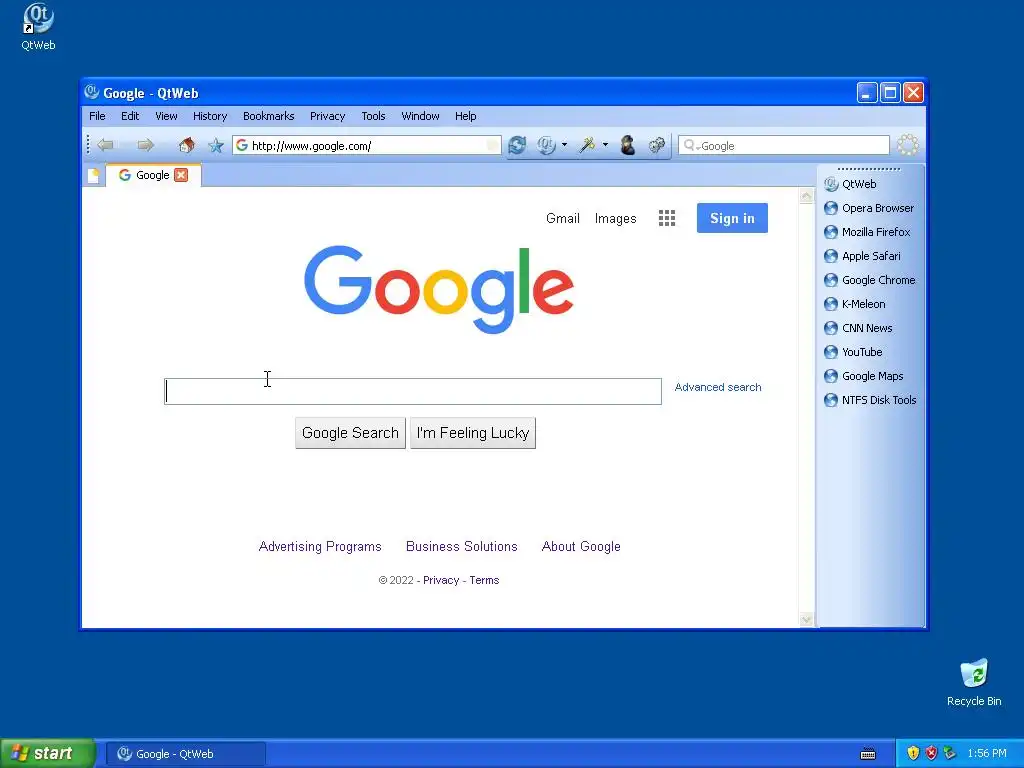Close the Google tab with its red X
The height and width of the screenshot is (768, 1024).
click(181, 175)
